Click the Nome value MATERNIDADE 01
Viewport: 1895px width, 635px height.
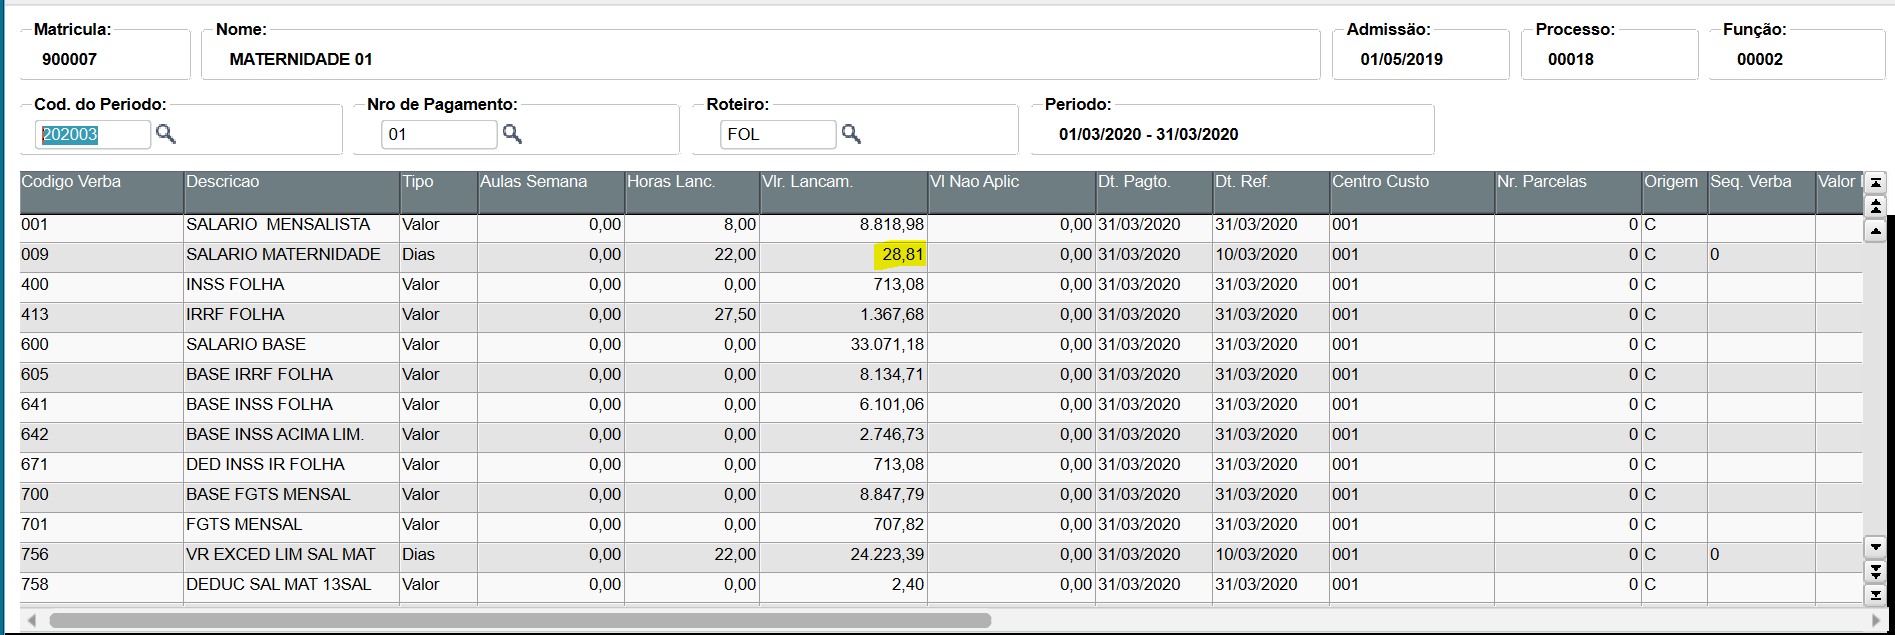pos(301,59)
